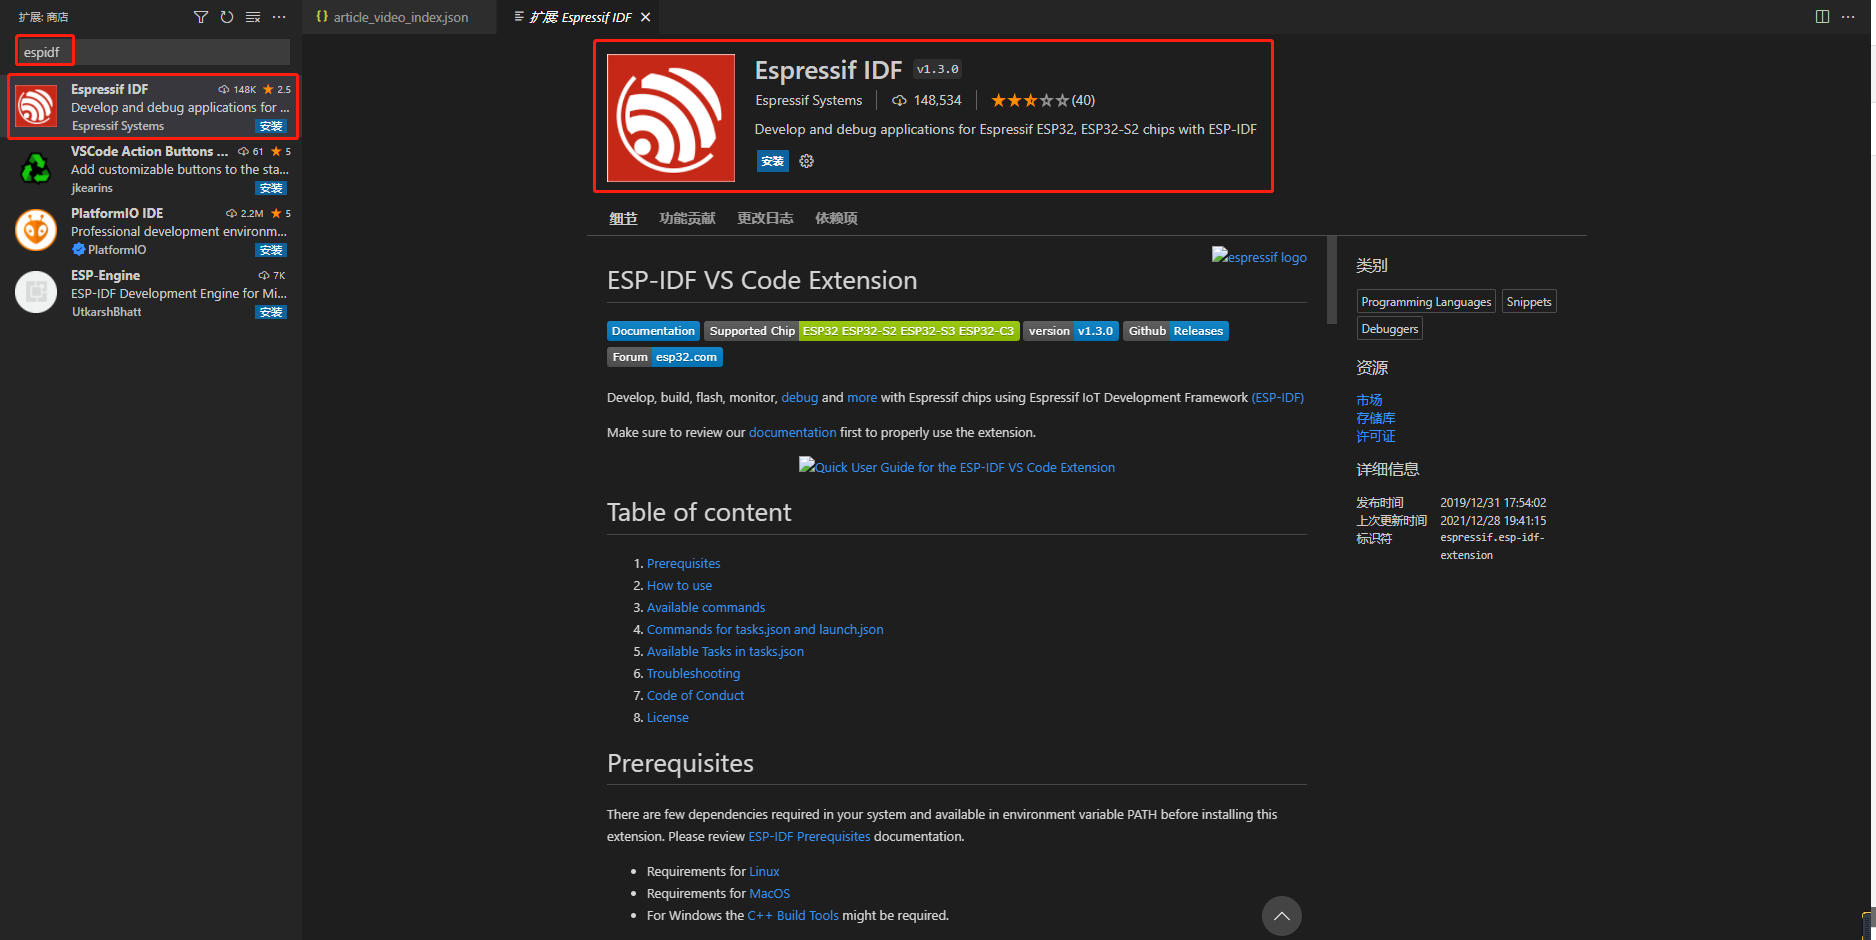Install Espressif IDF from the list
This screenshot has width=1876, height=940.
tap(271, 126)
